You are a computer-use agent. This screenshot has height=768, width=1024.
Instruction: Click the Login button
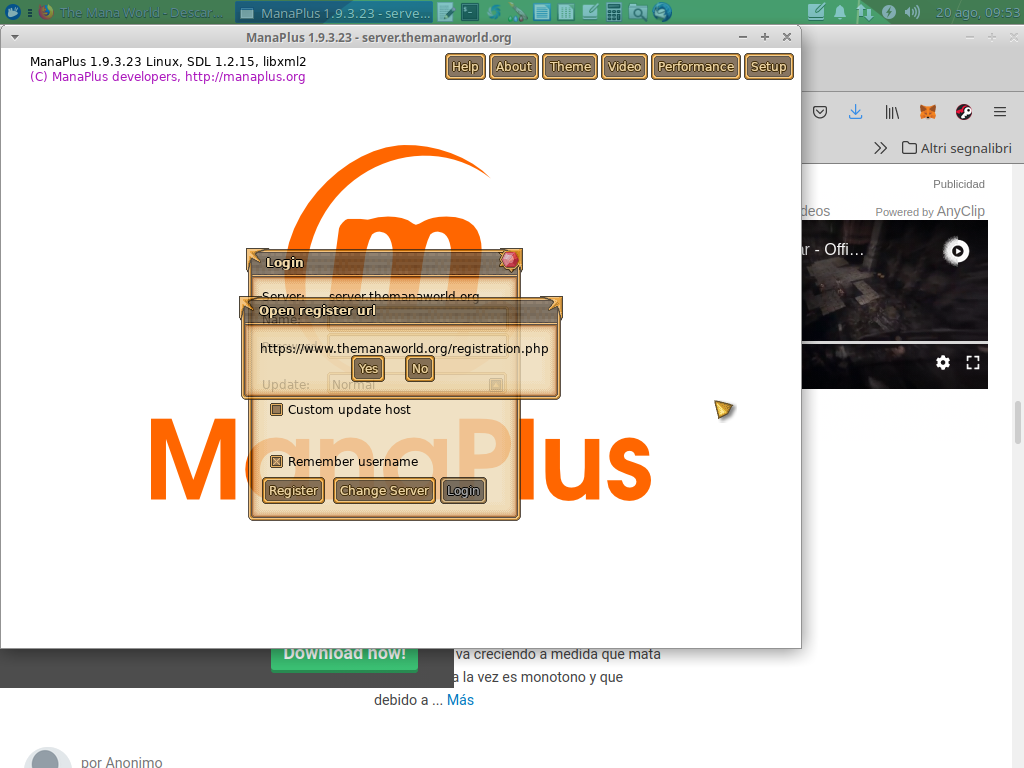tap(463, 490)
